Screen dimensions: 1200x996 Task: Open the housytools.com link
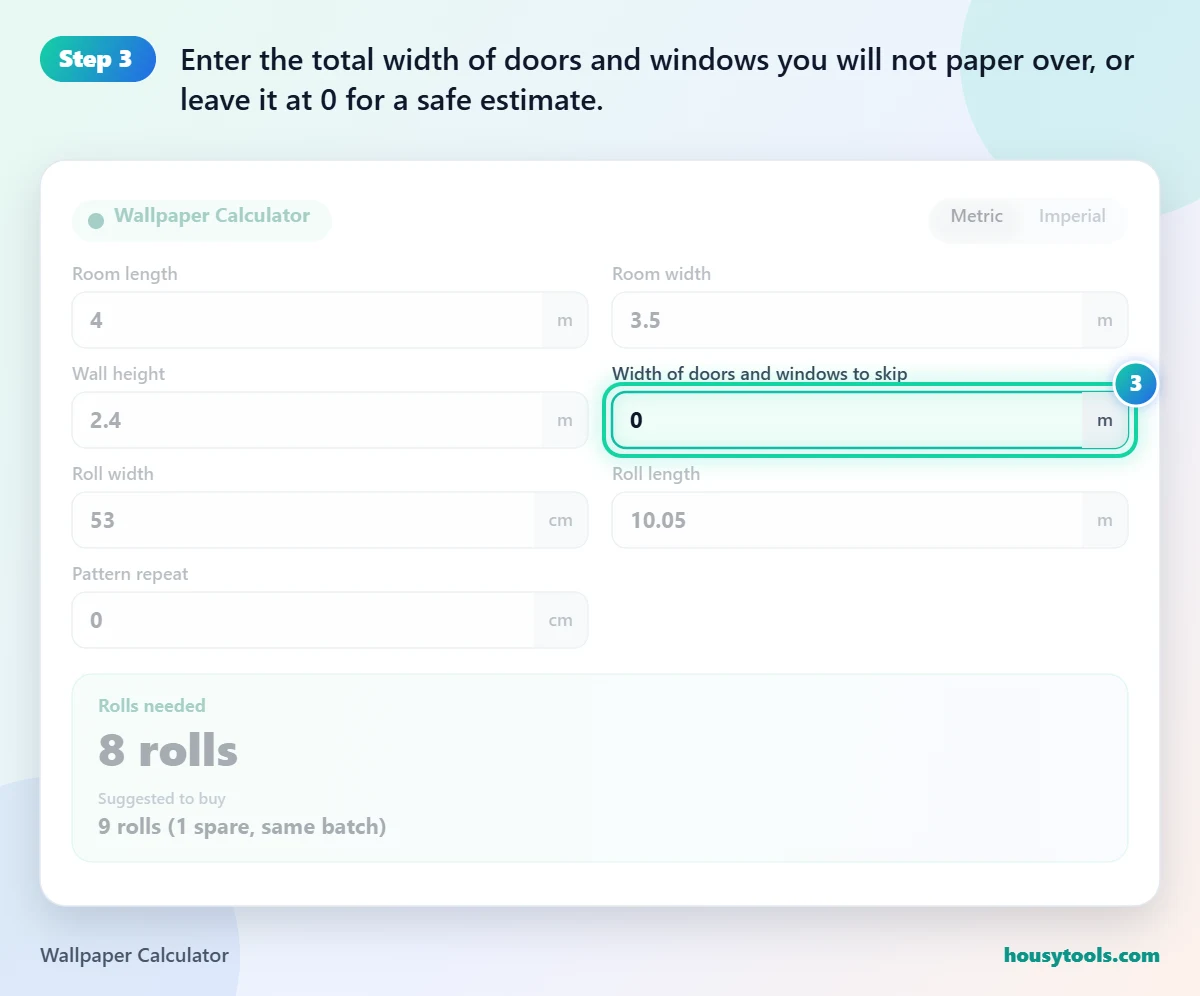(1082, 955)
